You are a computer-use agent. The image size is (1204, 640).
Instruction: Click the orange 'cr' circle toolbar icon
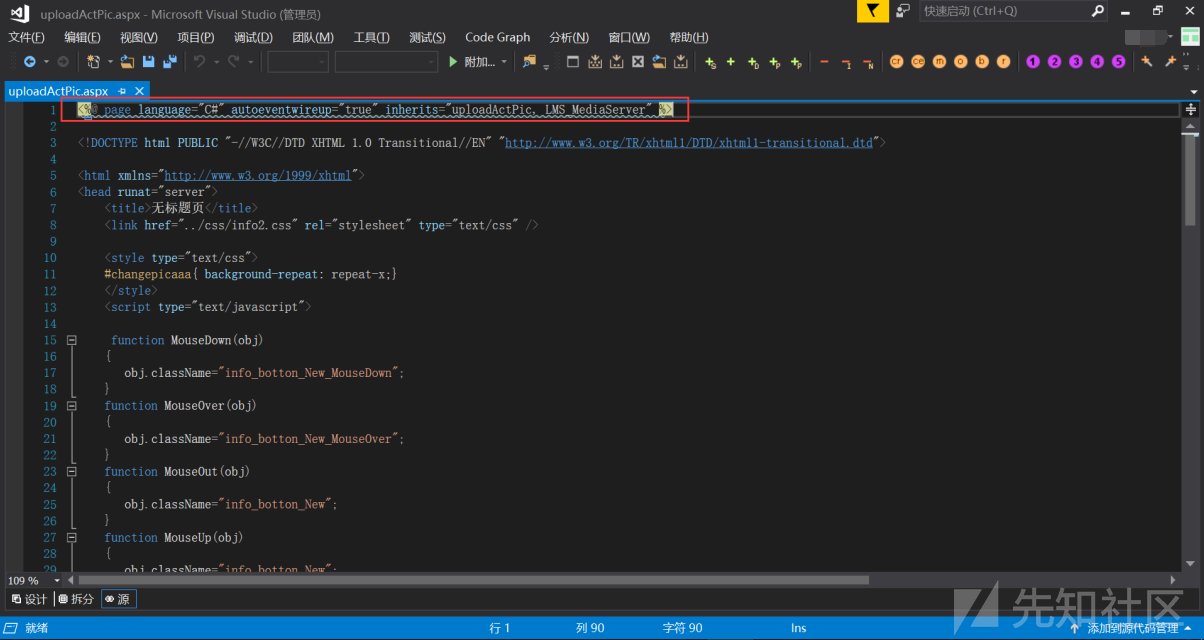point(896,62)
